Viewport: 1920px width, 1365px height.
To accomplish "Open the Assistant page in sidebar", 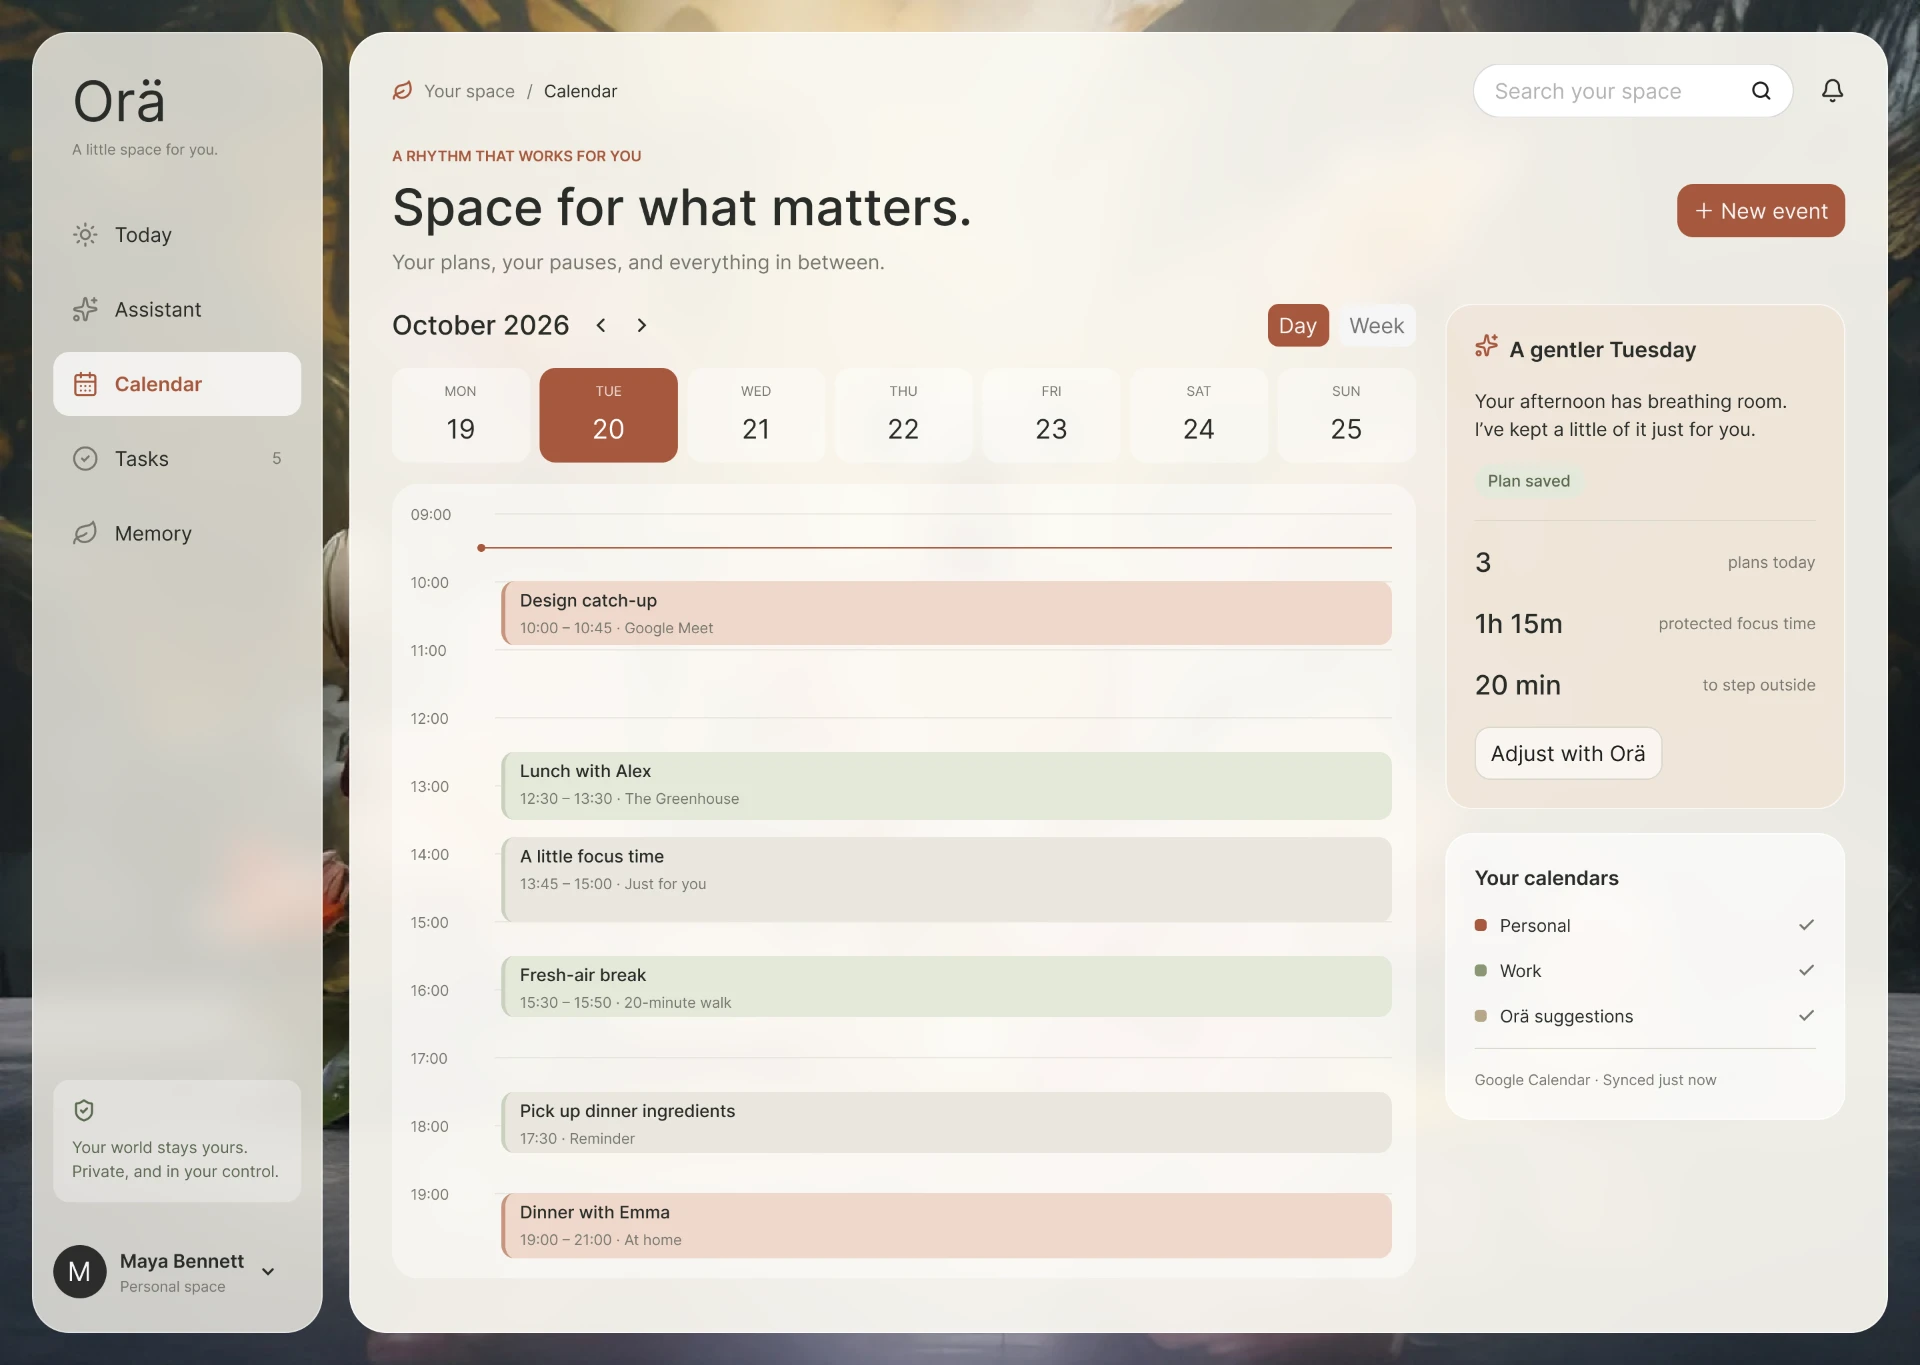I will click(177, 309).
